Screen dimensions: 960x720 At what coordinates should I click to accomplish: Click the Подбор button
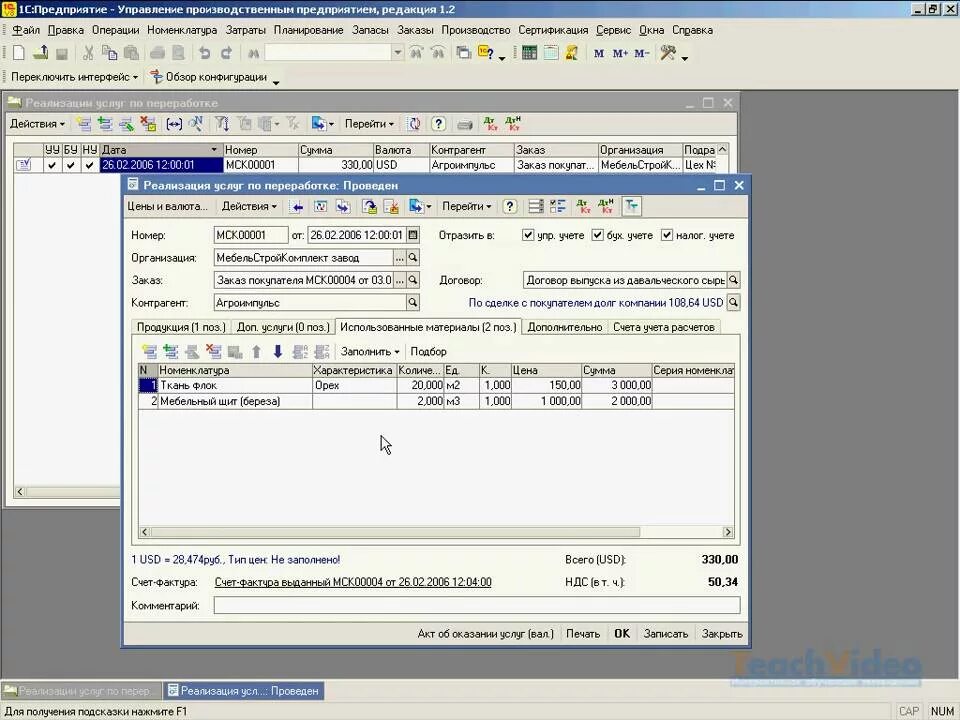tap(429, 351)
